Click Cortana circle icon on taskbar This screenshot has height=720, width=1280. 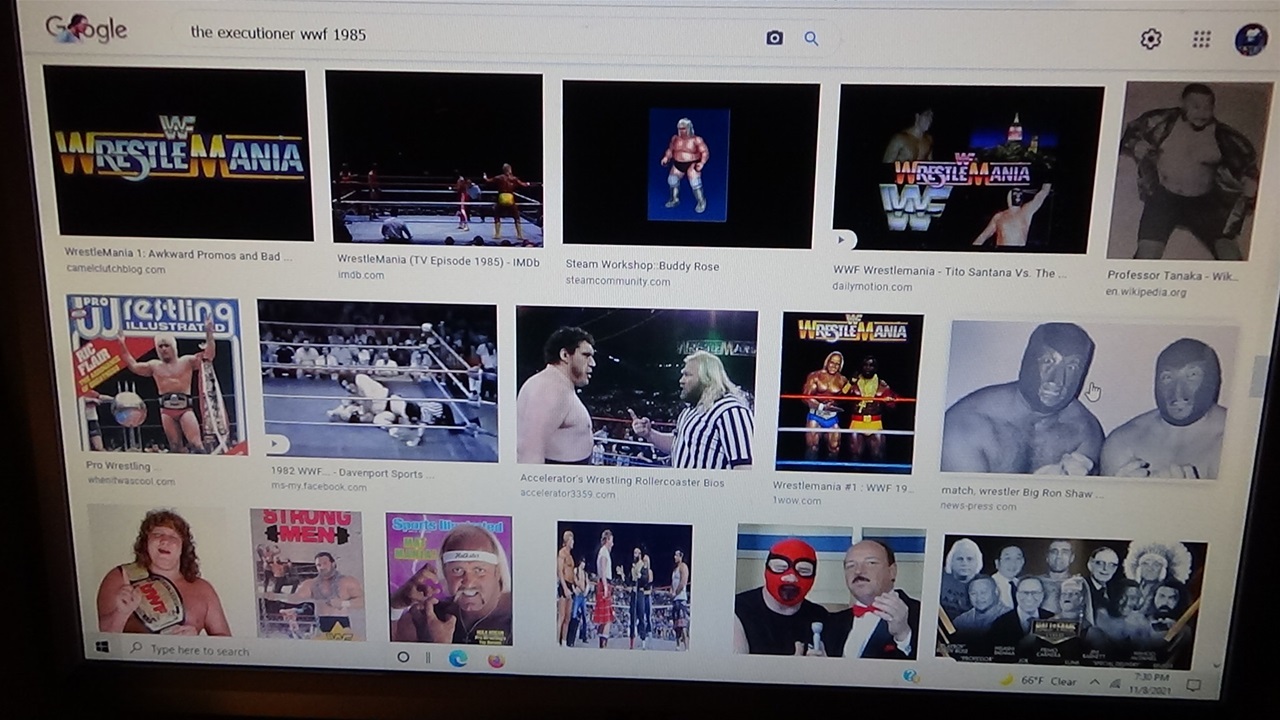tap(403, 657)
